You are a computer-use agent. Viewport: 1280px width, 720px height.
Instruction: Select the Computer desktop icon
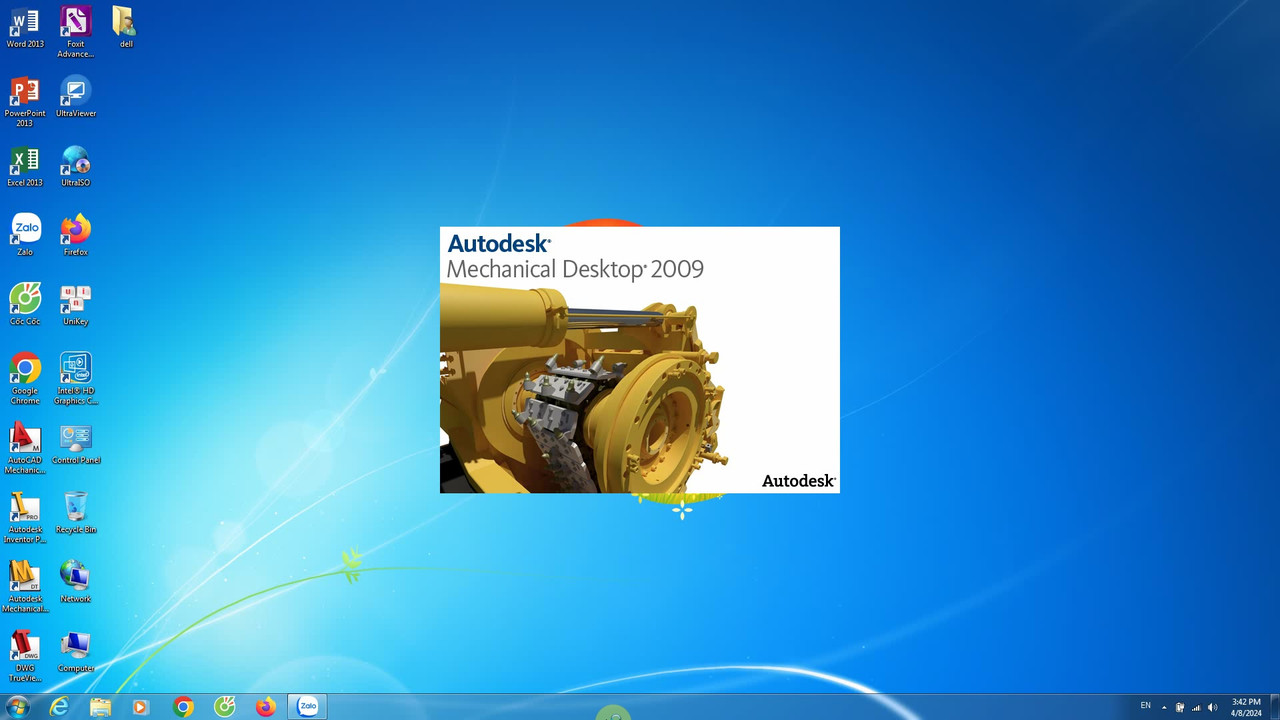75,652
